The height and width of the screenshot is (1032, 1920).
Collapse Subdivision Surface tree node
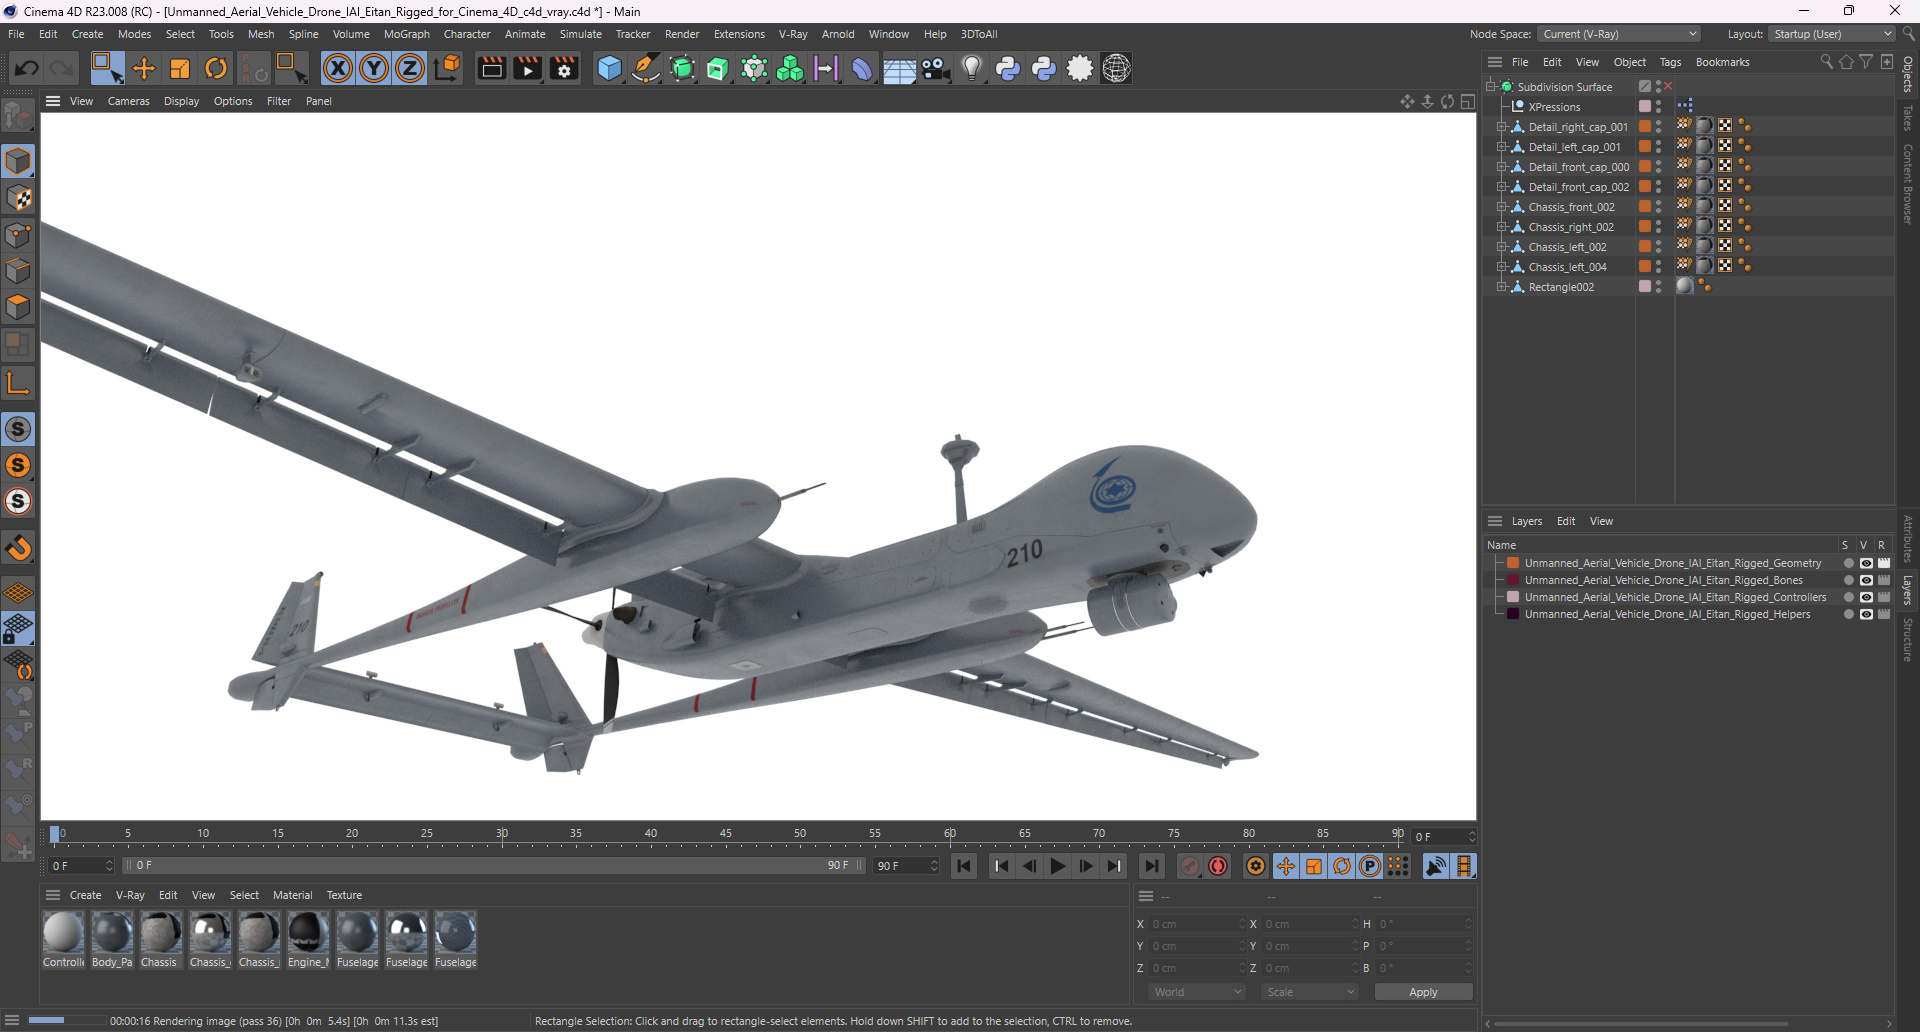1491,87
